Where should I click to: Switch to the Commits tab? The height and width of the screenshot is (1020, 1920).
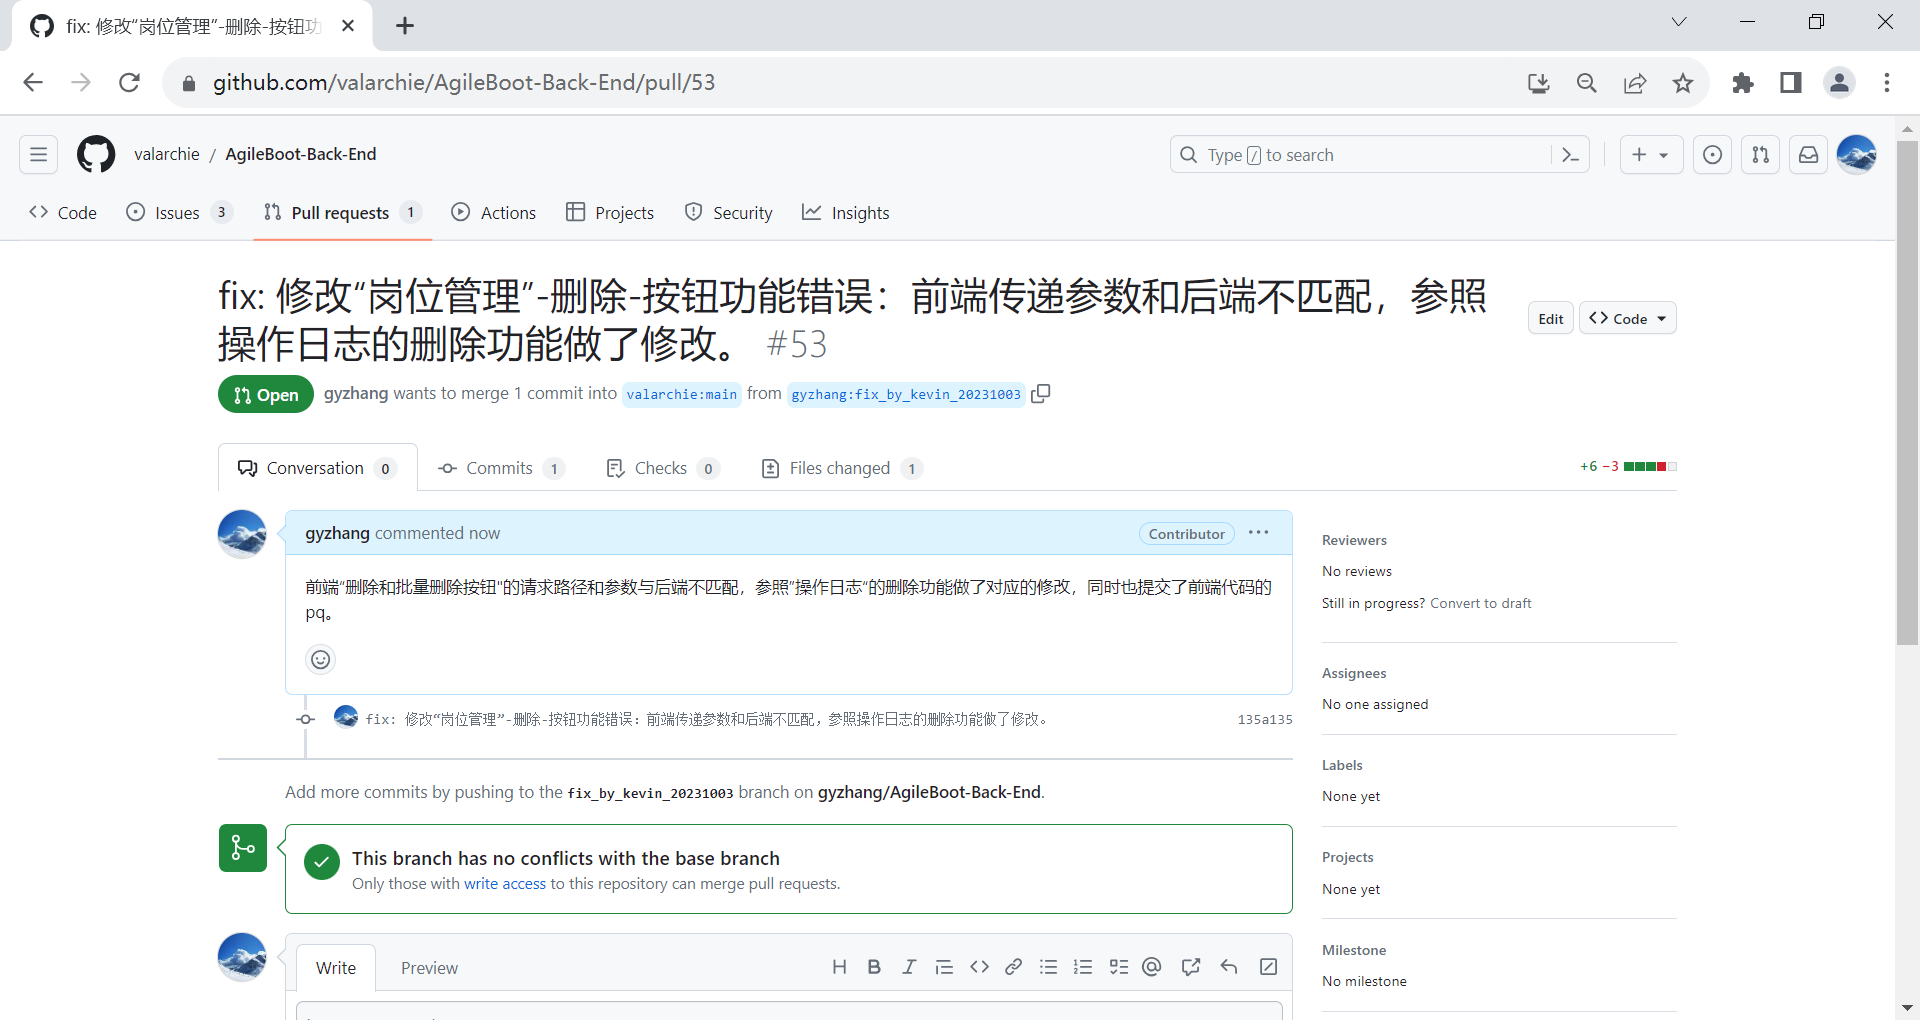point(502,468)
